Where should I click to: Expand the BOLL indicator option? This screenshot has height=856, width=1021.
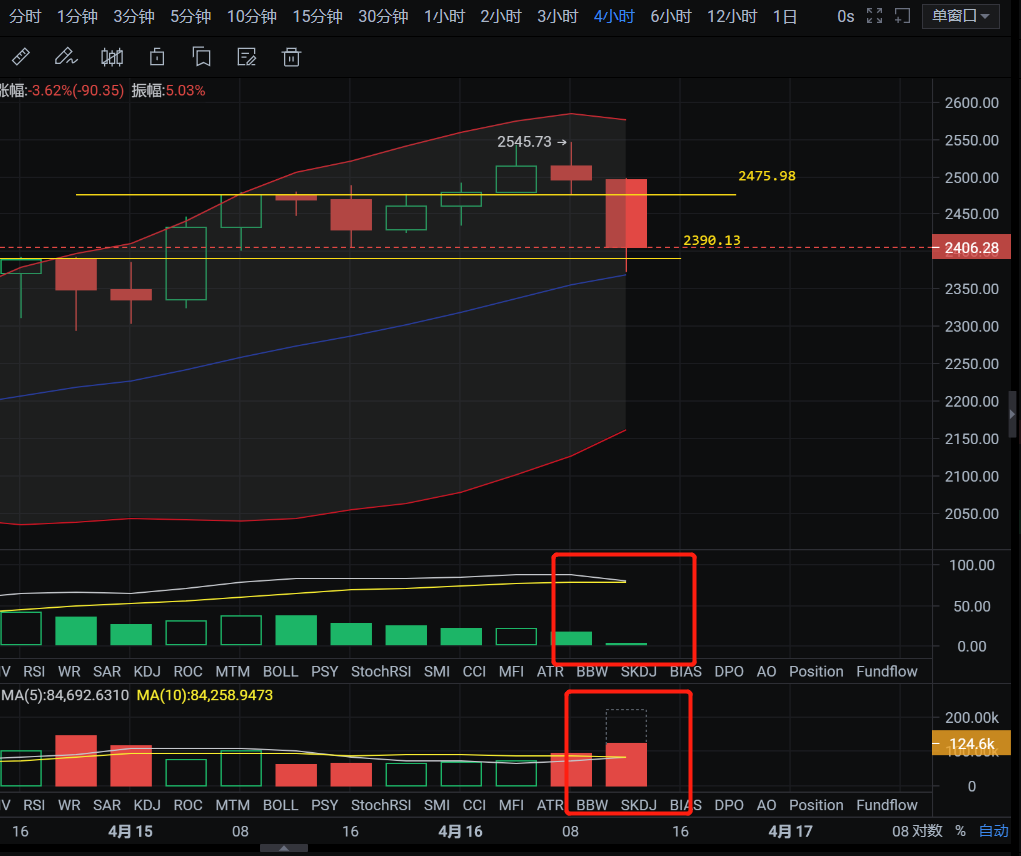[281, 671]
